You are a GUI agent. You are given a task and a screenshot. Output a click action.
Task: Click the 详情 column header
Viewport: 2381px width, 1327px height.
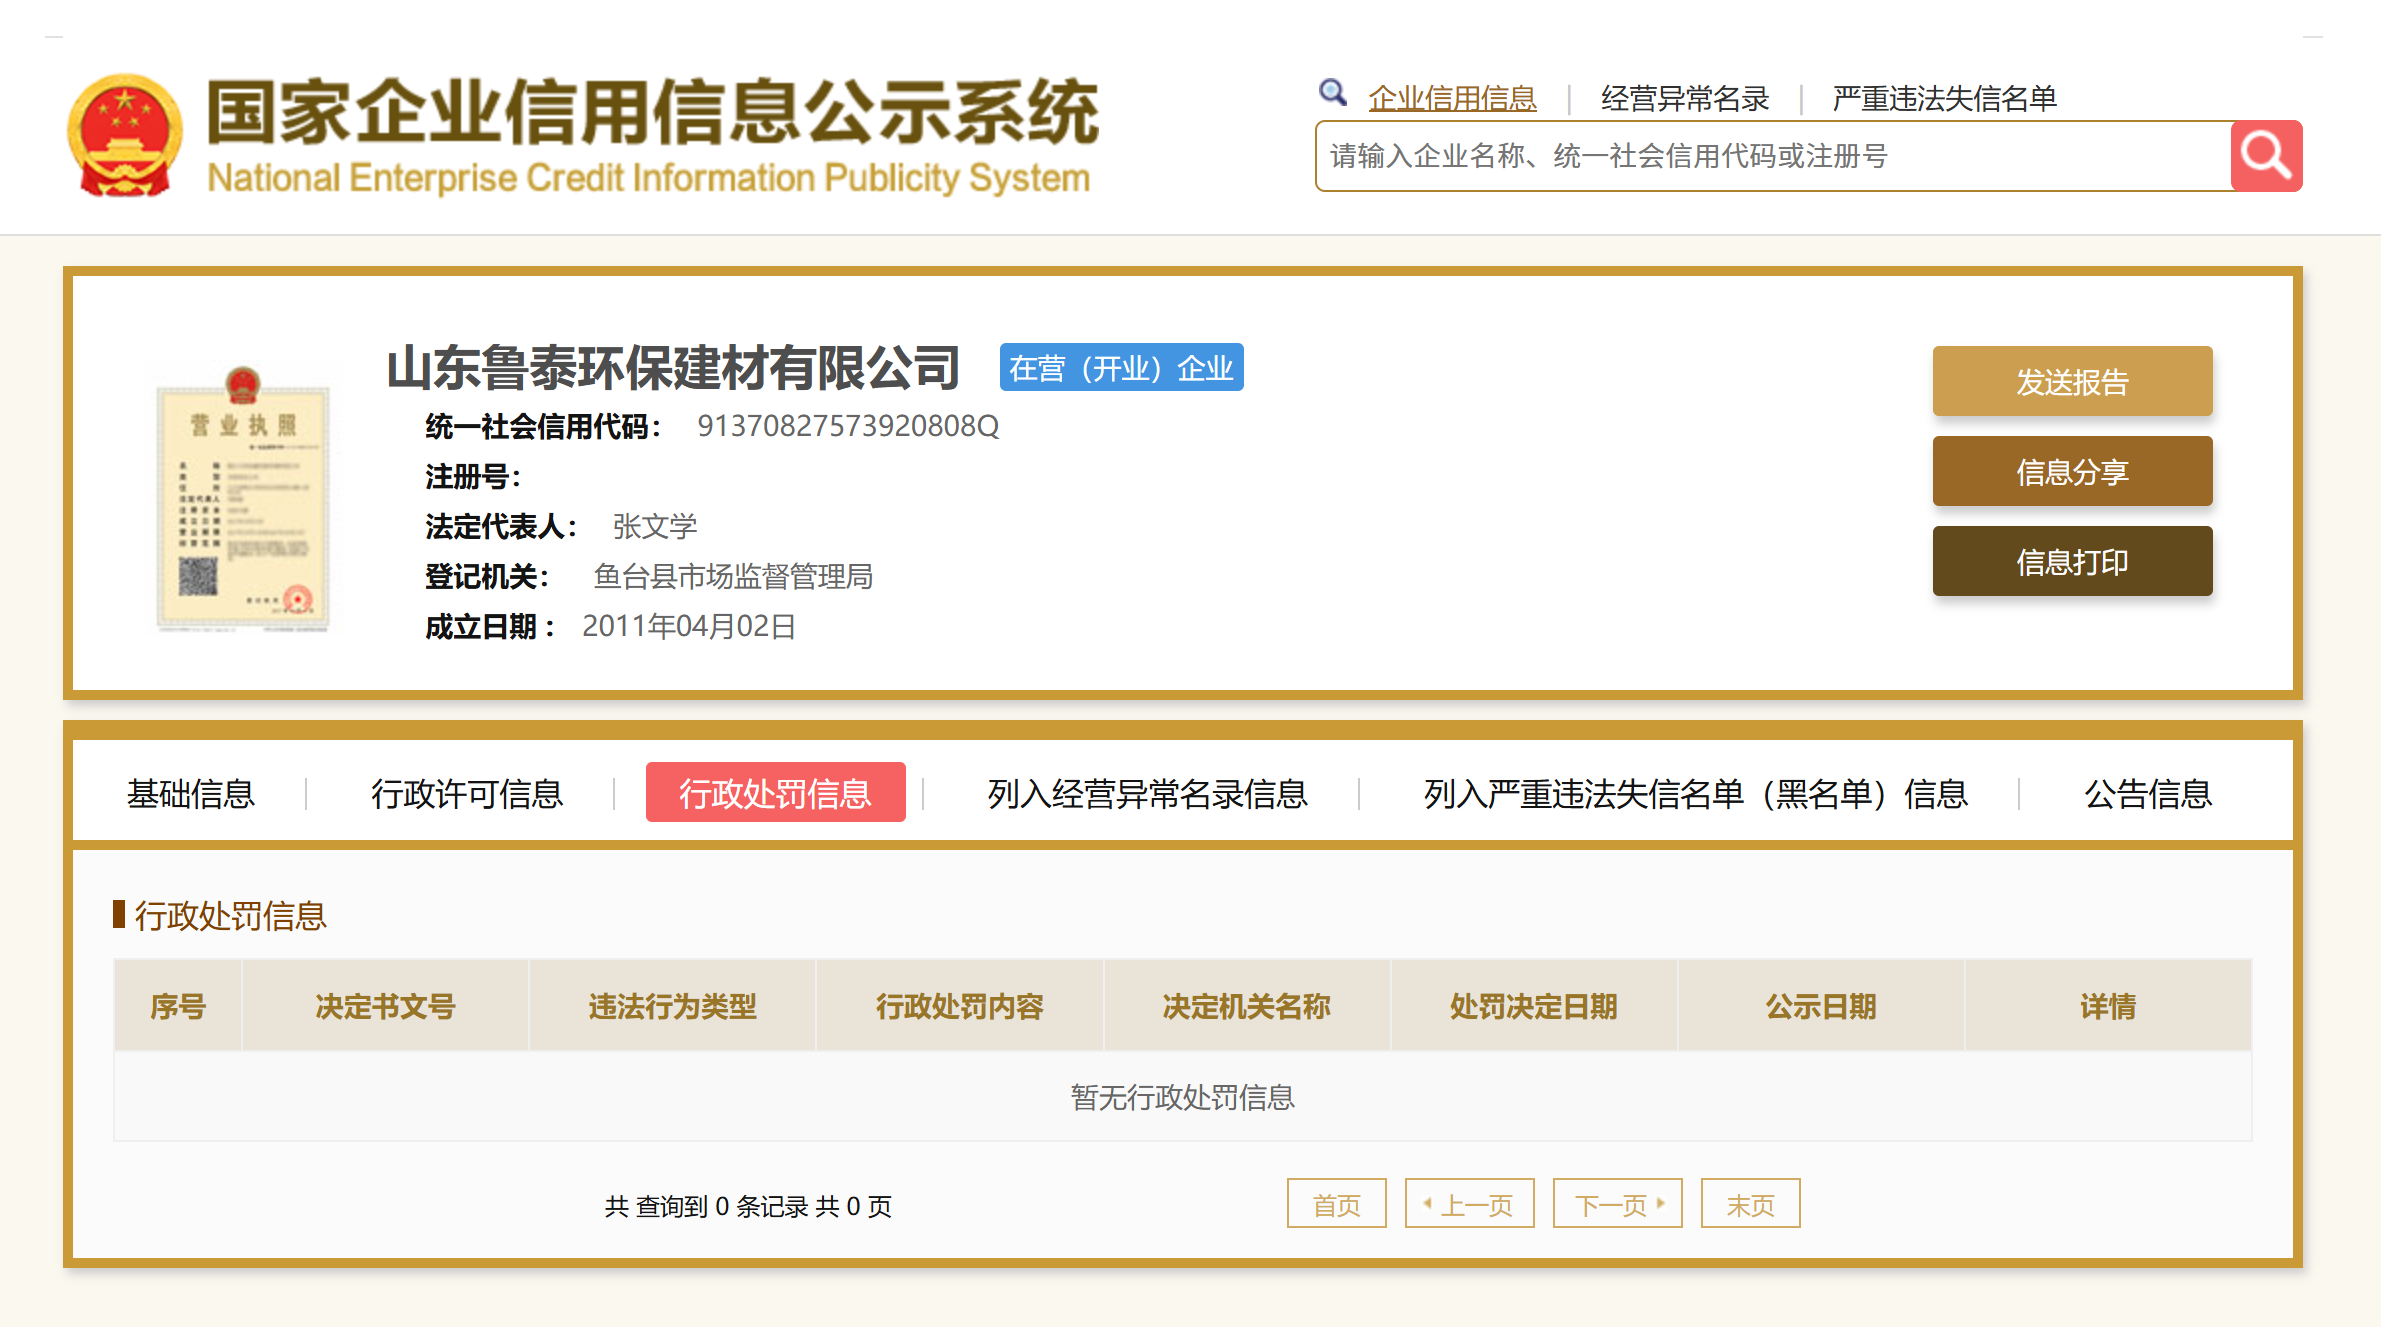pos(2108,1006)
